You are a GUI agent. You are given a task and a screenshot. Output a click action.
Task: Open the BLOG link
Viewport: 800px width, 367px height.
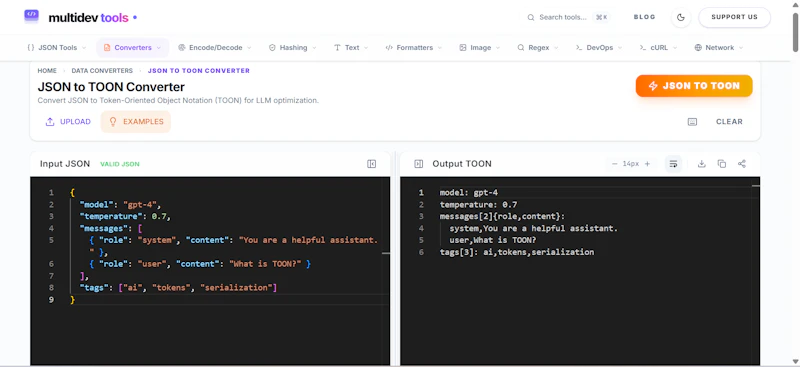644,17
